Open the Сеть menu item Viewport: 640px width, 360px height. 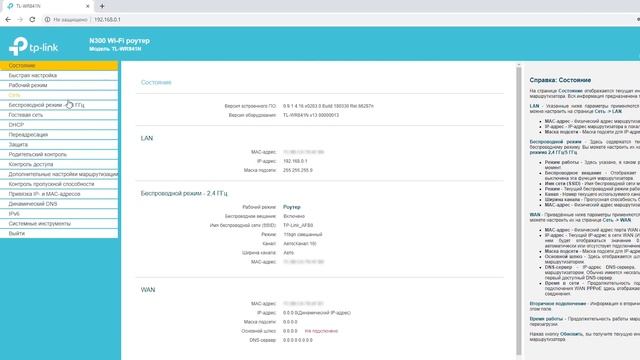tap(59, 95)
